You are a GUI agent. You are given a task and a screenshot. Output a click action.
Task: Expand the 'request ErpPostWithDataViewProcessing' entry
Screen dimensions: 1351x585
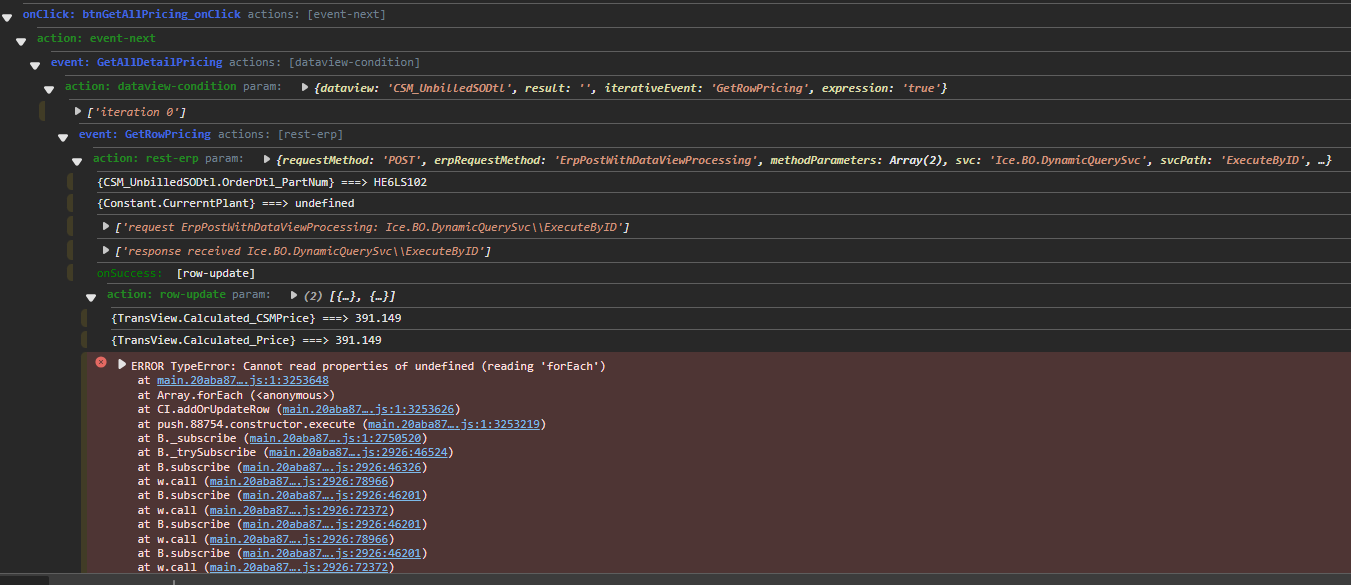click(107, 226)
